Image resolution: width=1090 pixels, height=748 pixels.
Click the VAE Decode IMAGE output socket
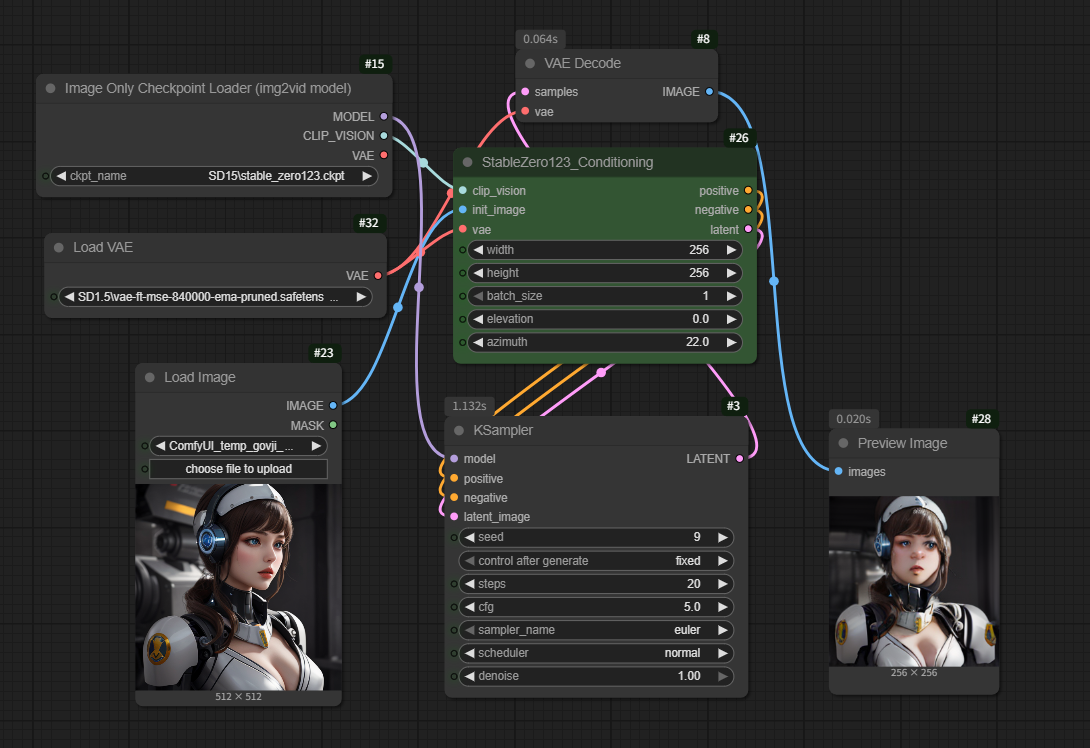[x=709, y=92]
